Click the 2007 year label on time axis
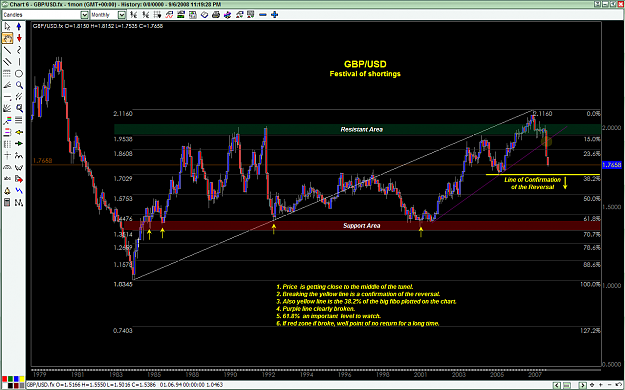The image size is (625, 390). [x=535, y=374]
